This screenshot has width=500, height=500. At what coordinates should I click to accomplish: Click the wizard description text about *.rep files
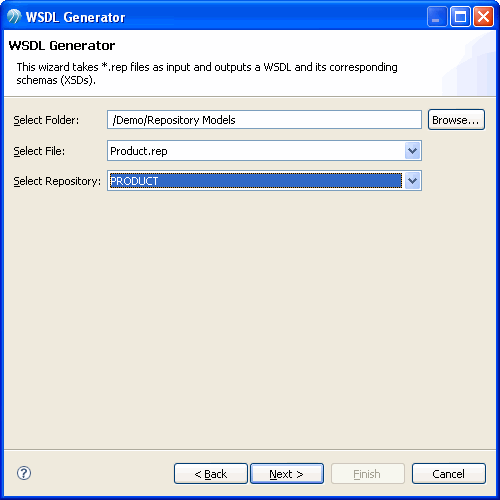click(207, 74)
